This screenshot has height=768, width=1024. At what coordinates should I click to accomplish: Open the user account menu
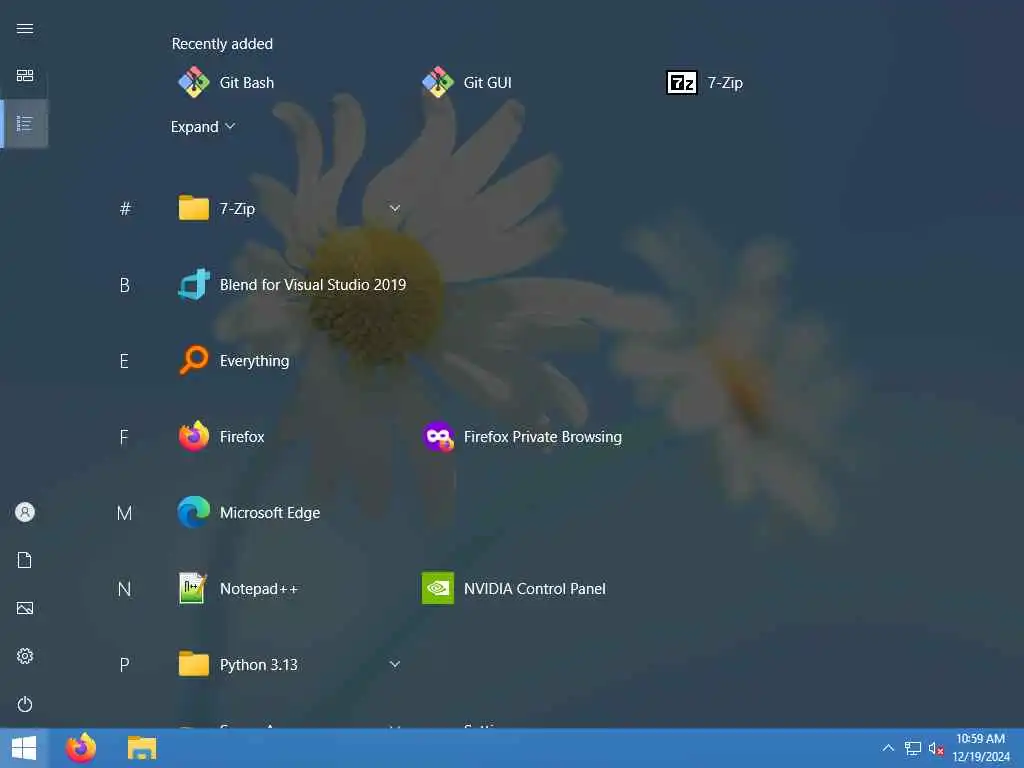click(25, 512)
